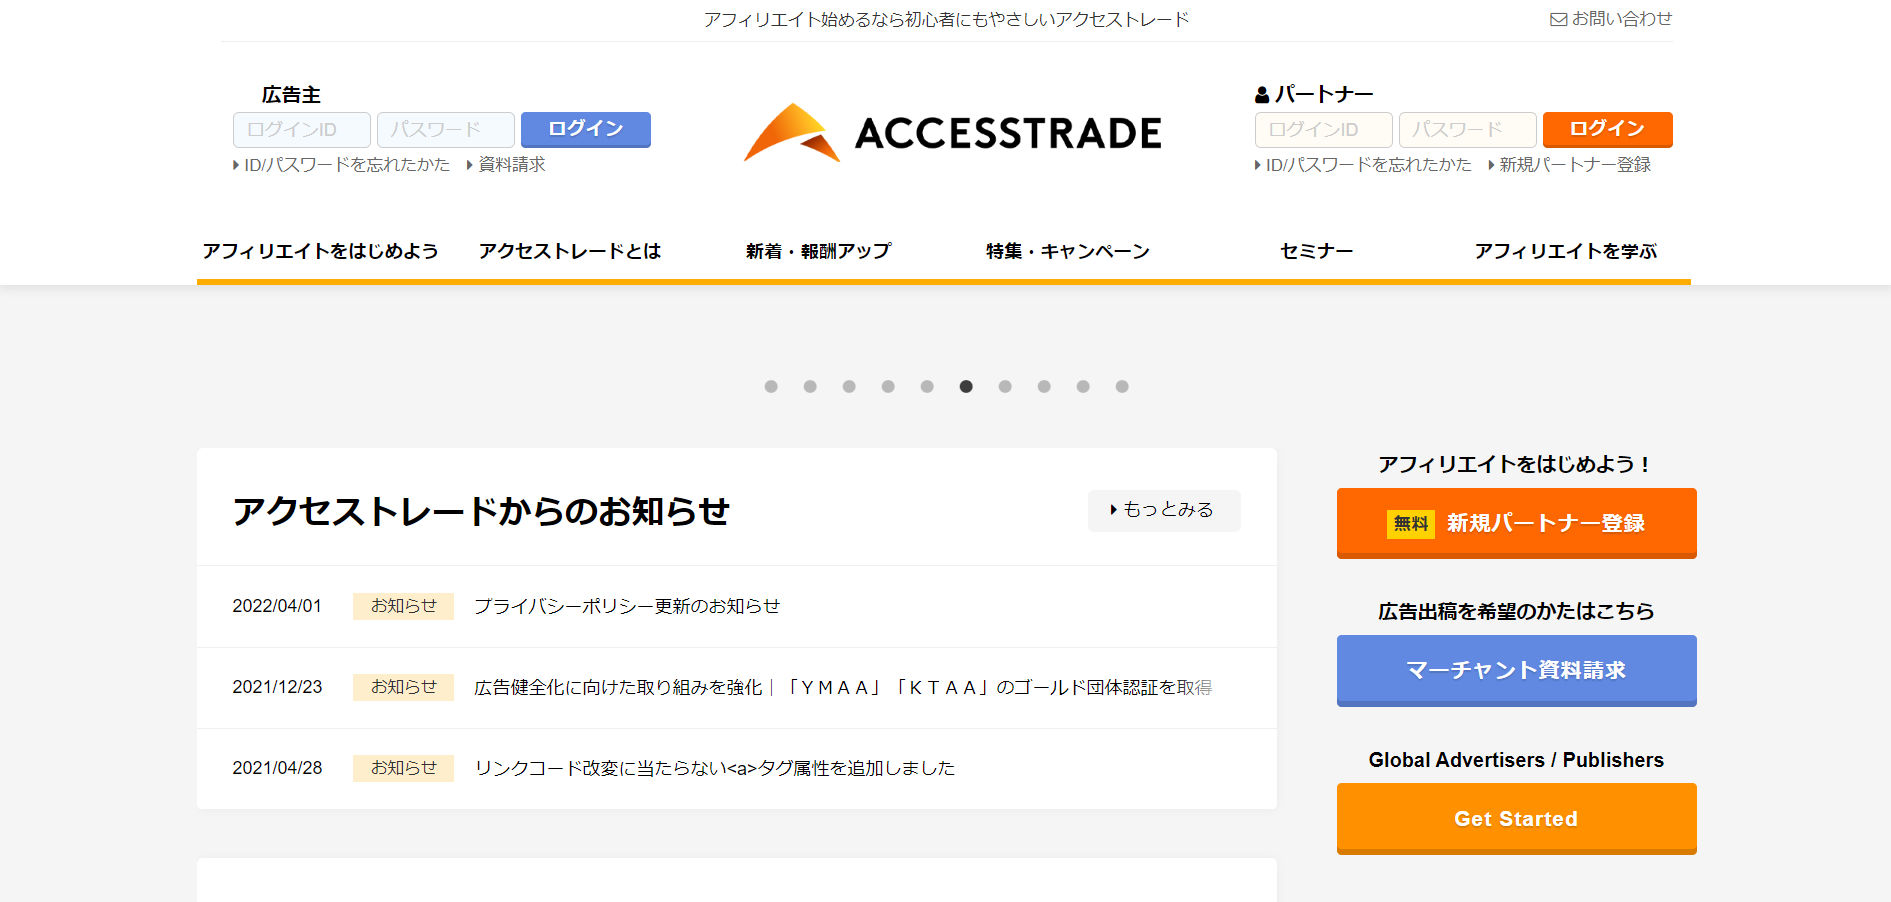Focus the partner ログインID field

click(1324, 130)
